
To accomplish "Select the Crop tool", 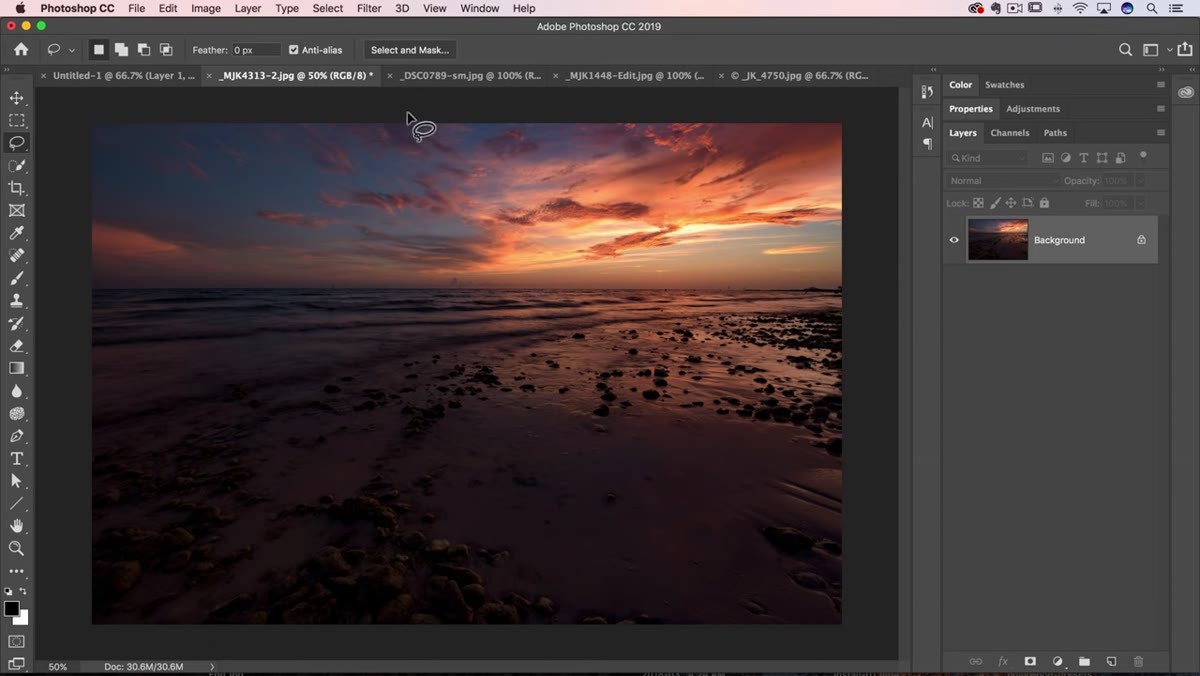I will tap(17, 188).
